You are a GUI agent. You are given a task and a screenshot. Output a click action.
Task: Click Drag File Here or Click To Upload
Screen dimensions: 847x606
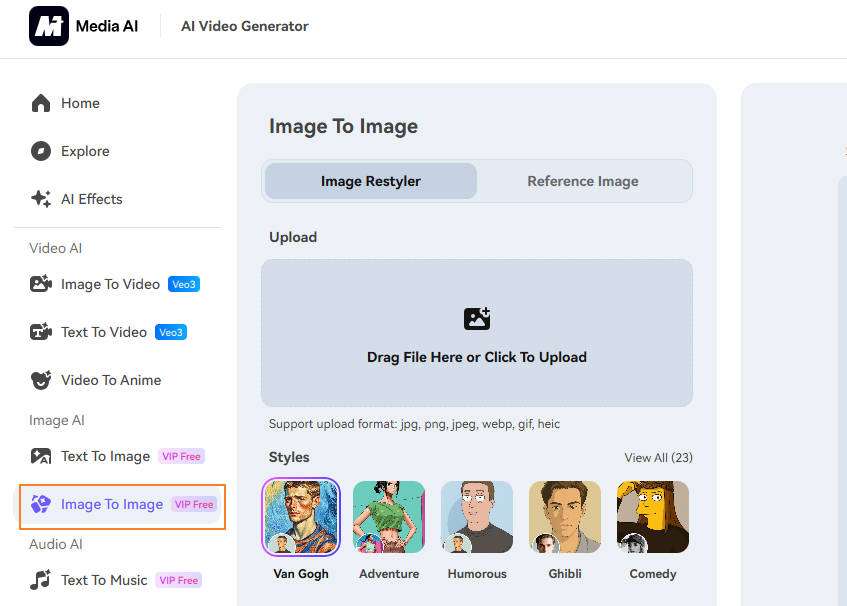pyautogui.click(x=477, y=357)
